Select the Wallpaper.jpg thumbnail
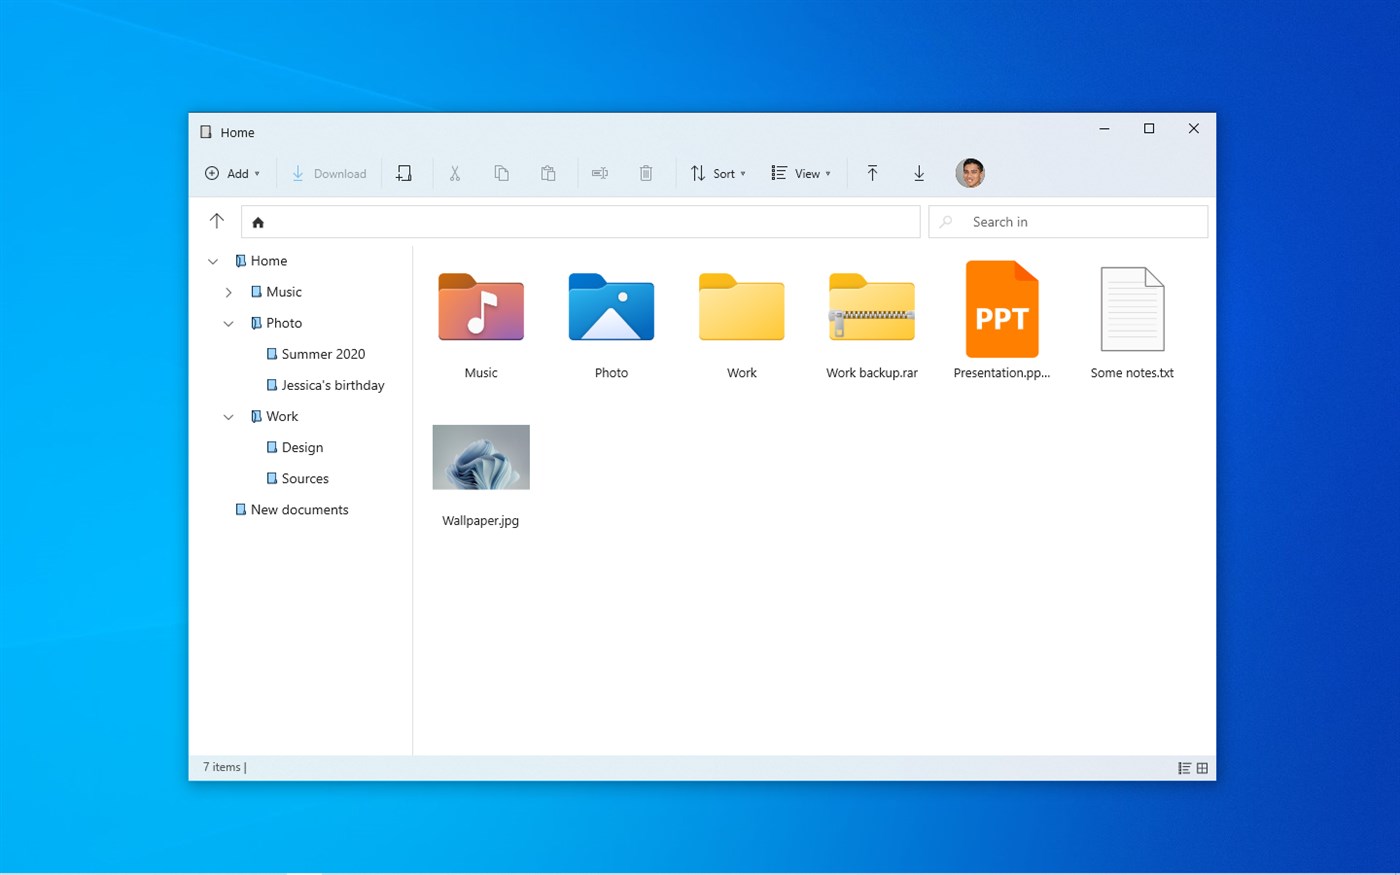 481,457
